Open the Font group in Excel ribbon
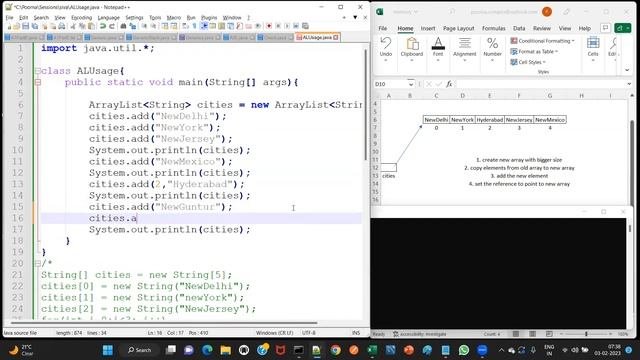Screen dimensions: 640x360 coord(438,49)
